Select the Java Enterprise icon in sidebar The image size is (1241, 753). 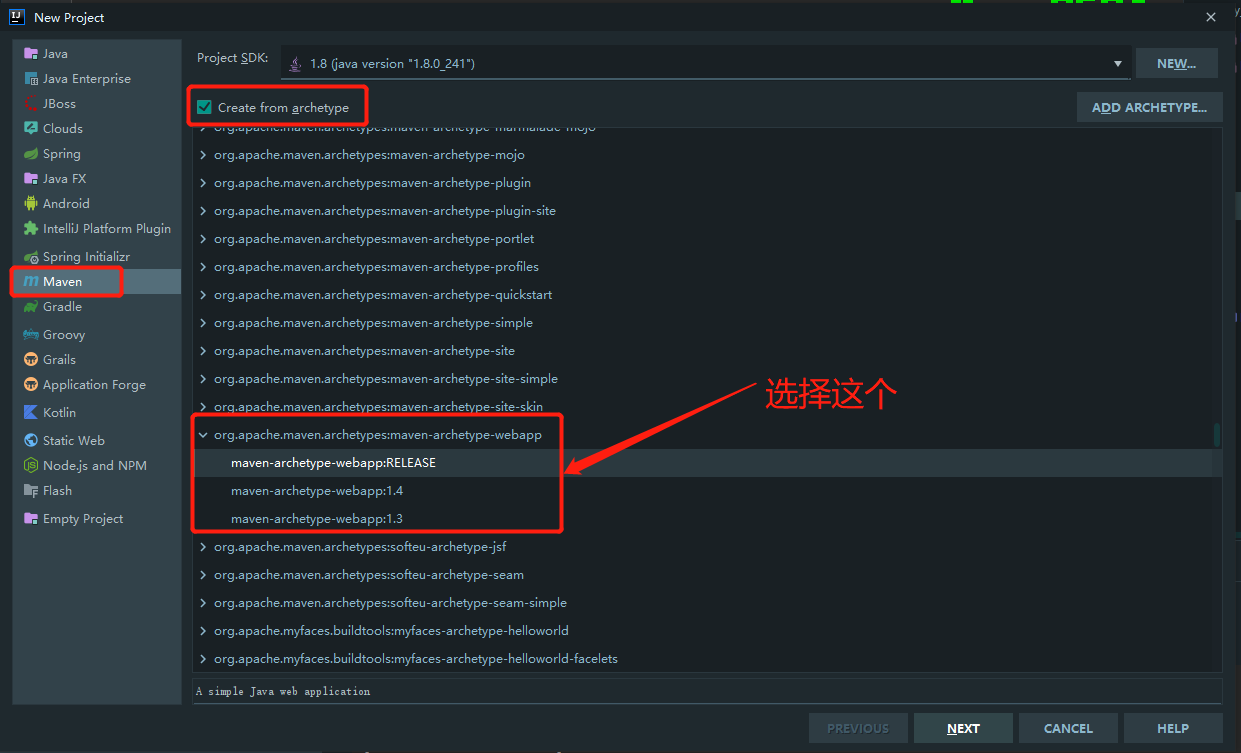tap(31, 79)
